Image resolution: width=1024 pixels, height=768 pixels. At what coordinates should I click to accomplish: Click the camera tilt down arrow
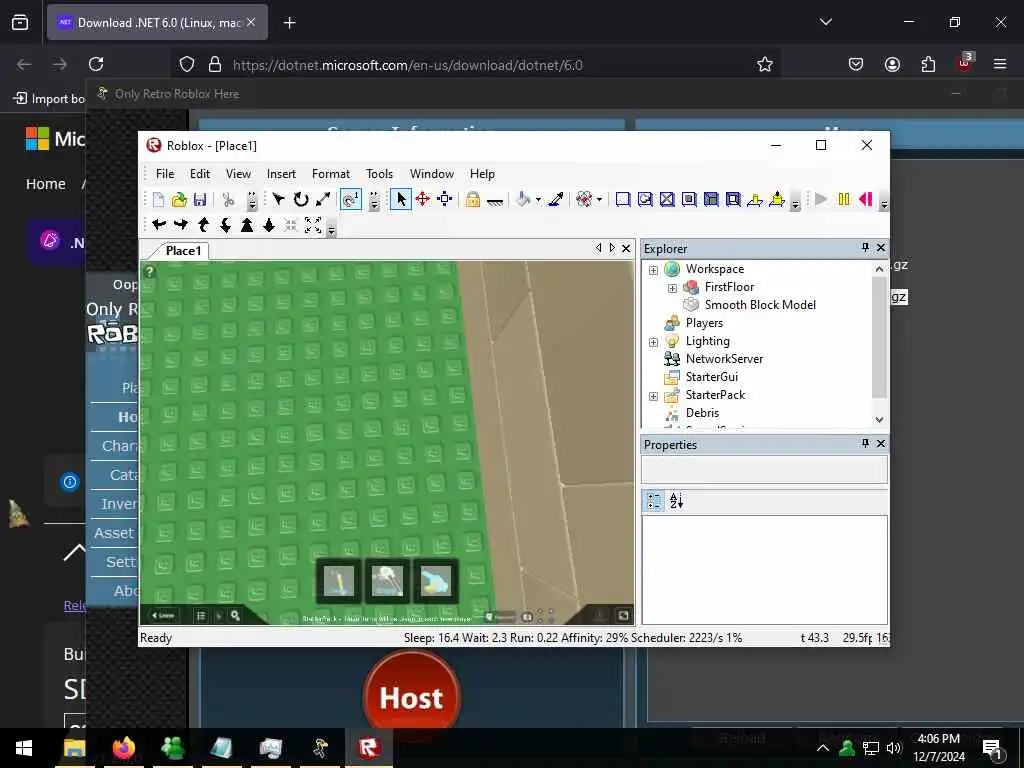[x=225, y=225]
